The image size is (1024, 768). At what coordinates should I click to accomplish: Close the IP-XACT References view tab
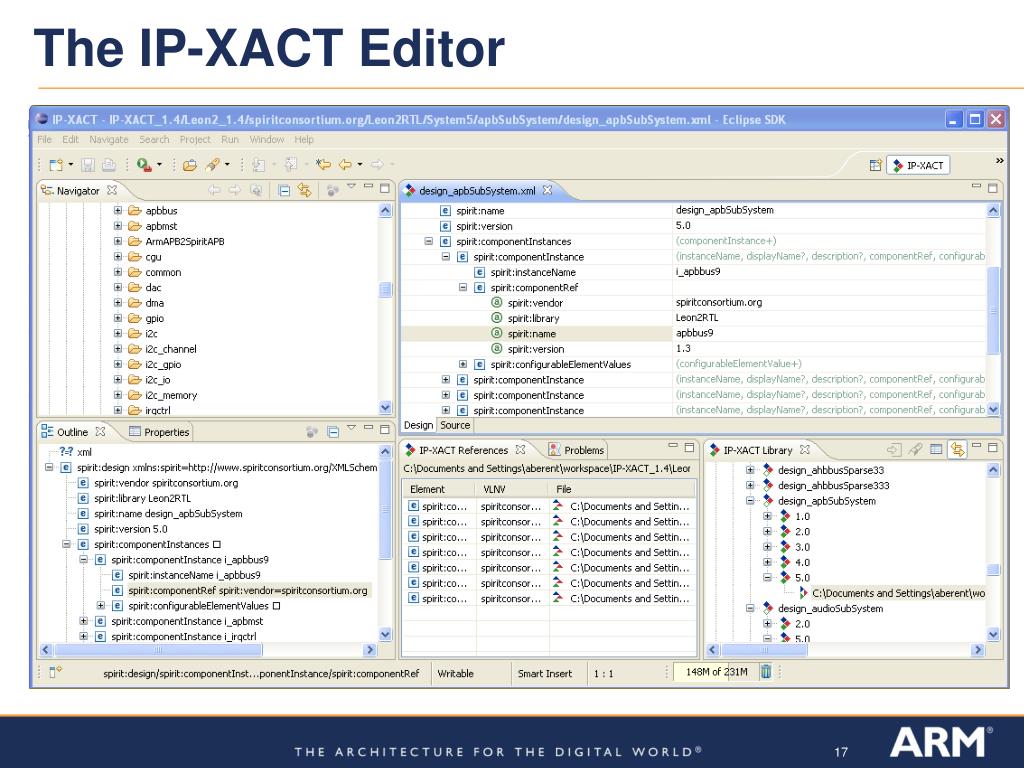tap(520, 449)
